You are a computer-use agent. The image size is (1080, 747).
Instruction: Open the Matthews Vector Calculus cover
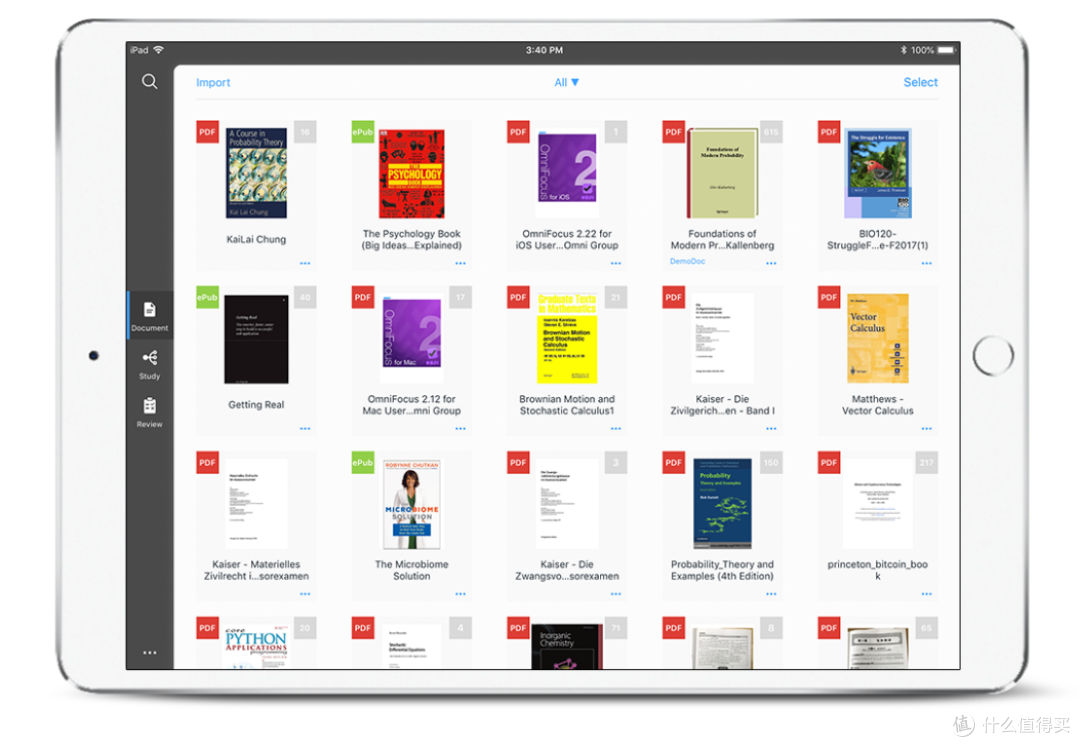[878, 338]
